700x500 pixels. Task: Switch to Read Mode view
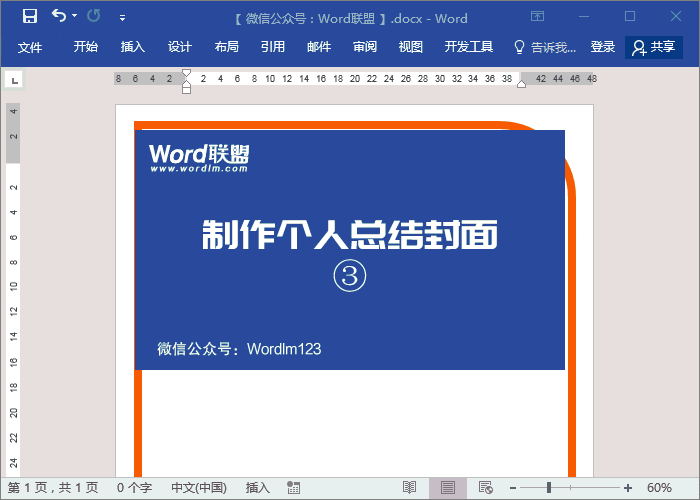[409, 488]
